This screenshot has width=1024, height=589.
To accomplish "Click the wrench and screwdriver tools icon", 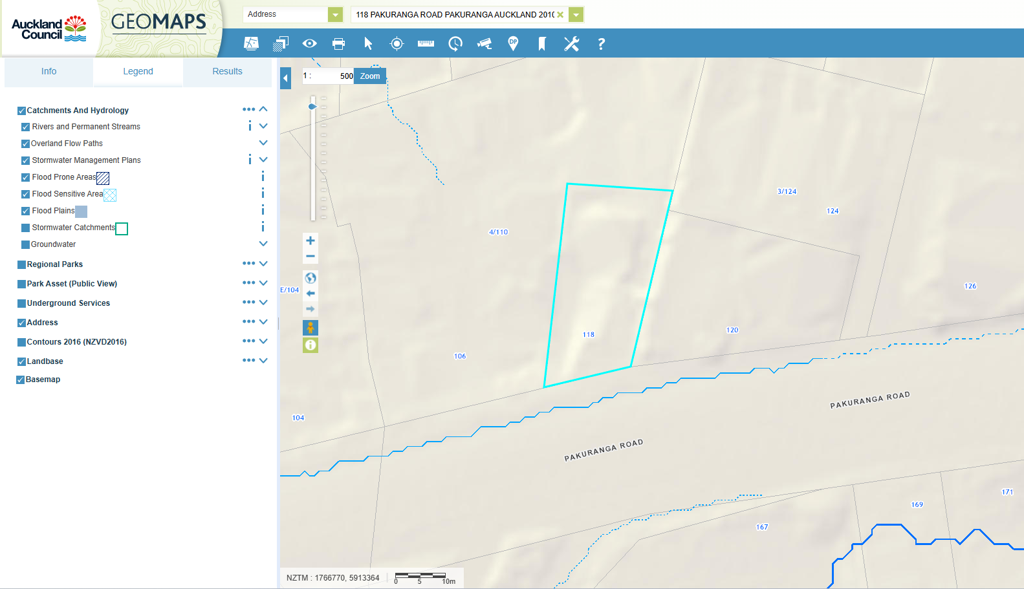I will point(571,44).
